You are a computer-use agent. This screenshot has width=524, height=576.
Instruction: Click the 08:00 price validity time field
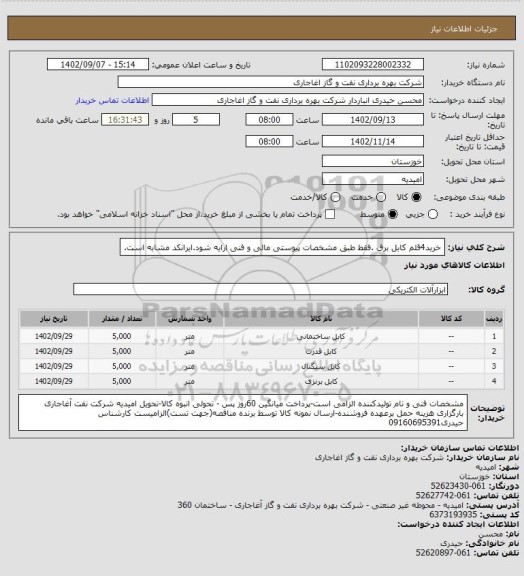pos(269,141)
